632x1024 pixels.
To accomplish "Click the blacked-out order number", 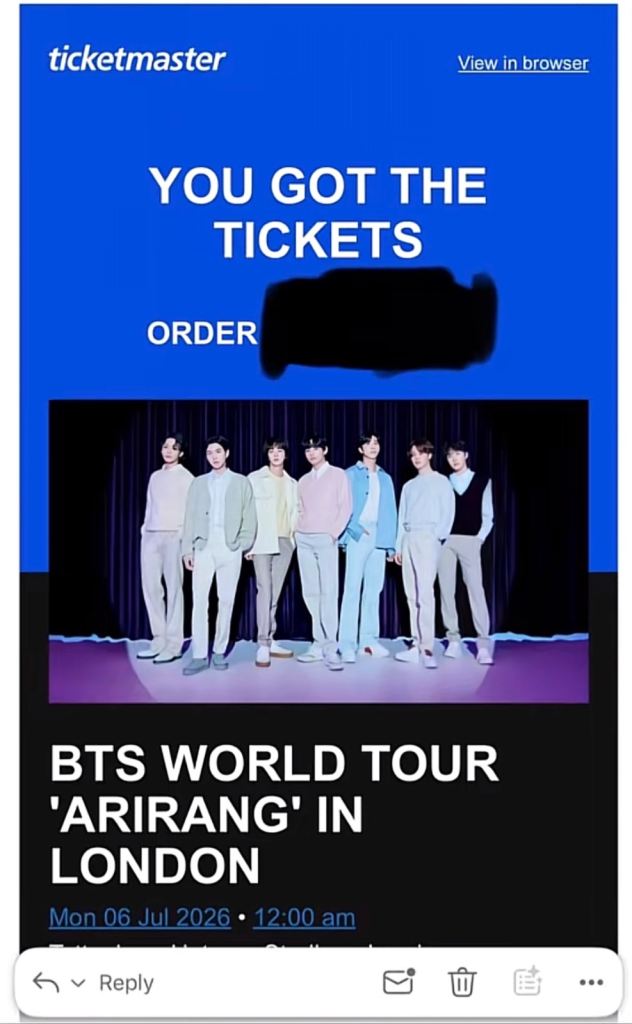I will click(x=379, y=323).
